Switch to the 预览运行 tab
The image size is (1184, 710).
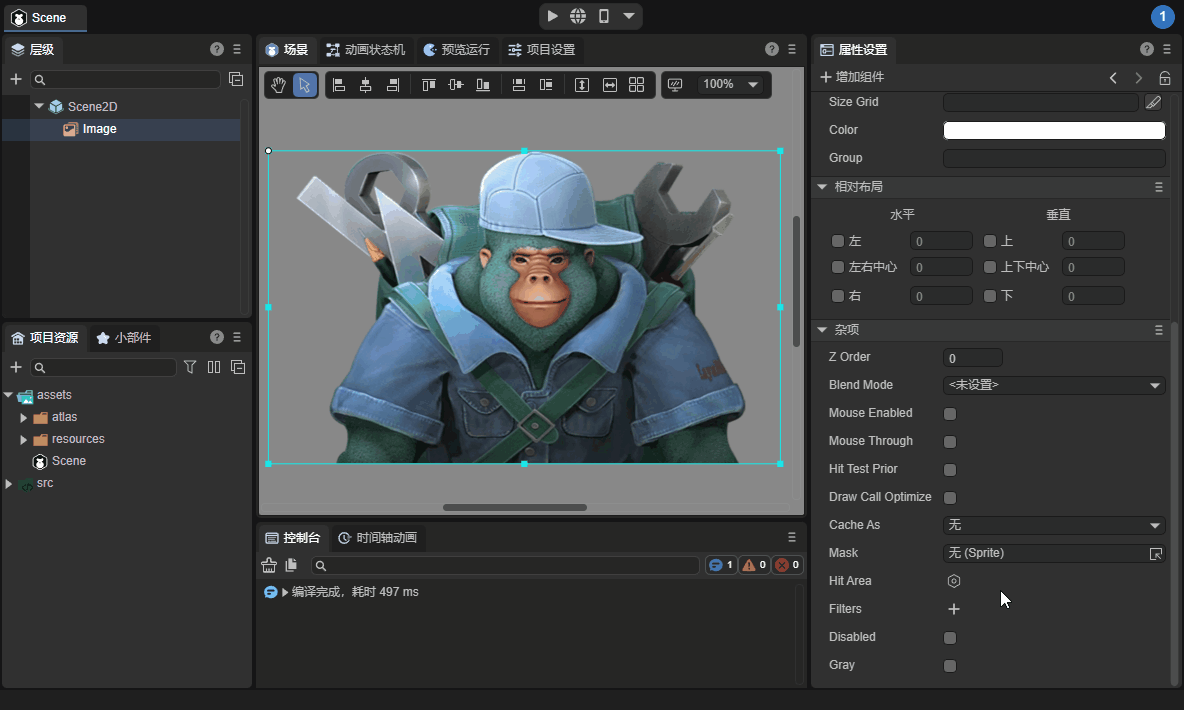(x=457, y=50)
